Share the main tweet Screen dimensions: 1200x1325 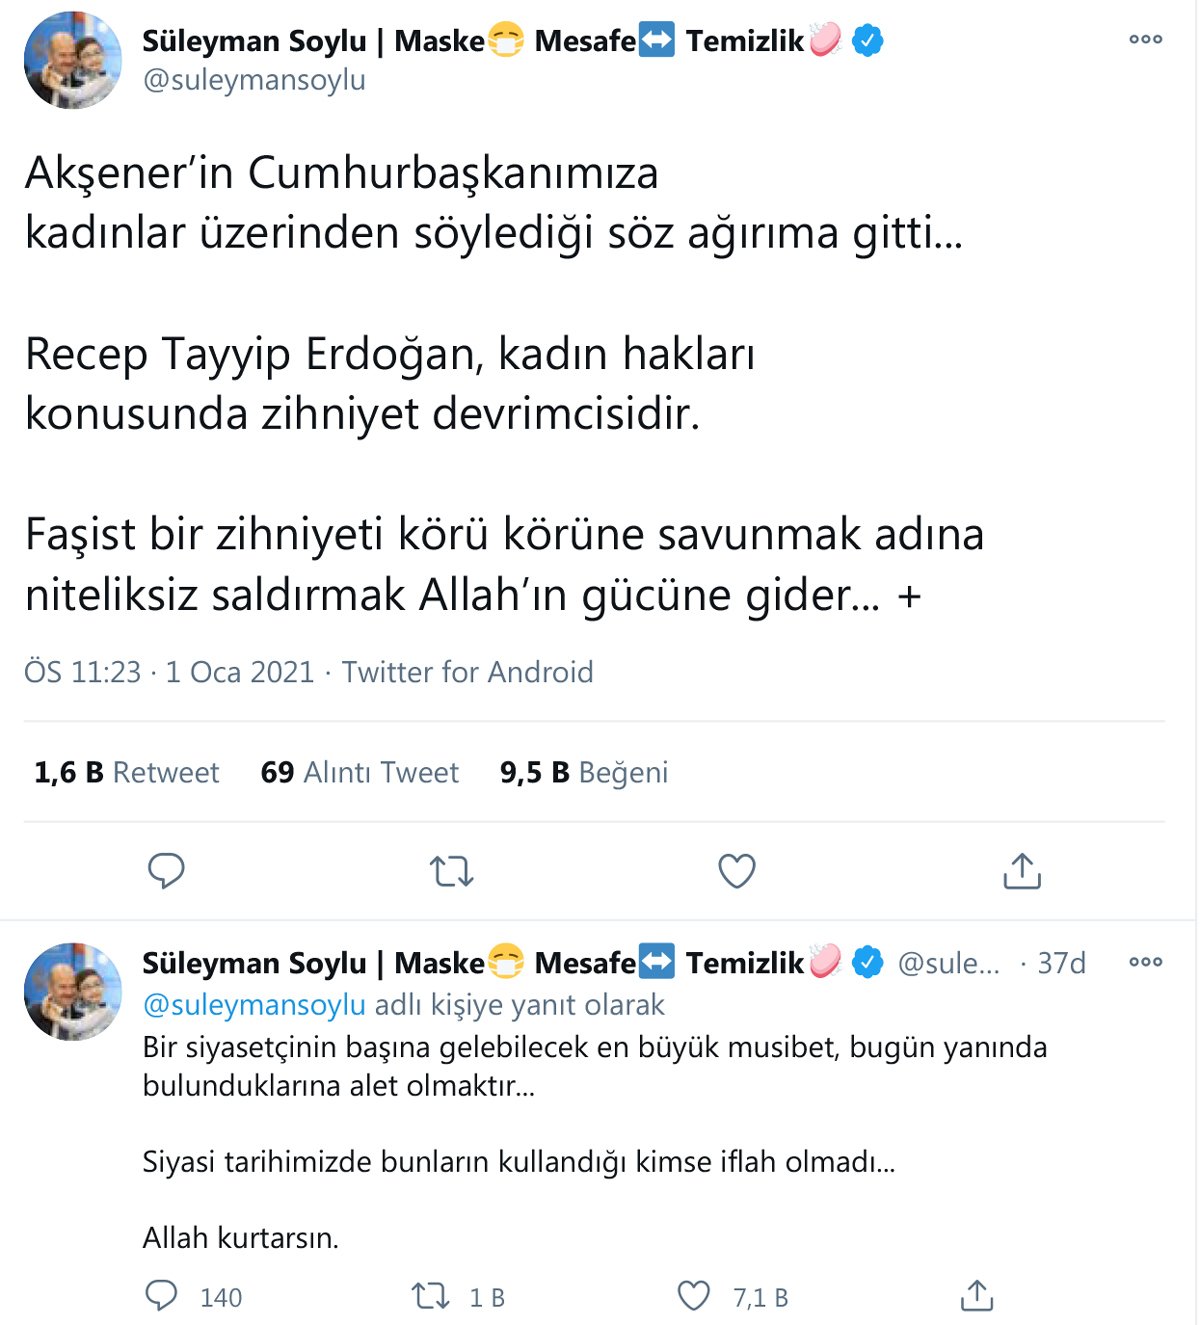[1021, 871]
